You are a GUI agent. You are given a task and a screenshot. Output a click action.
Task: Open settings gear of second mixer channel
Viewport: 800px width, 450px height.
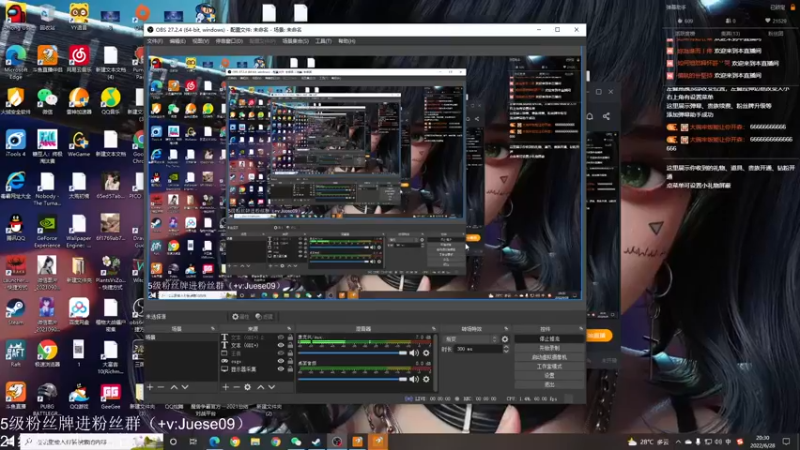(x=426, y=379)
